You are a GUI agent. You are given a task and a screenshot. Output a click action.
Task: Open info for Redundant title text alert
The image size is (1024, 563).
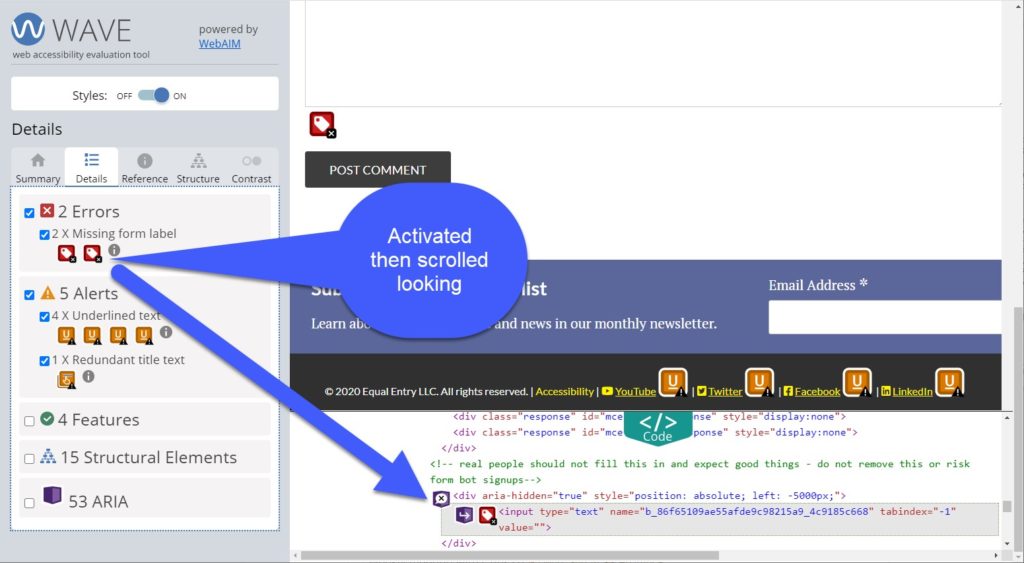point(88,377)
